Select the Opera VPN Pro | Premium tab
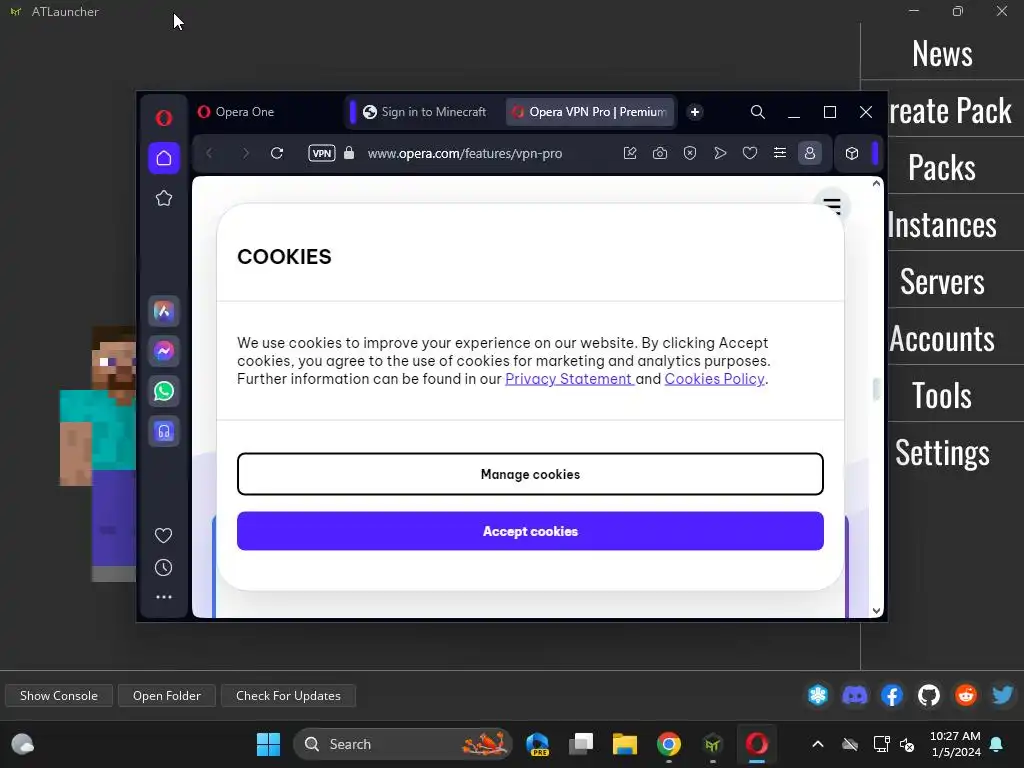 [x=590, y=112]
